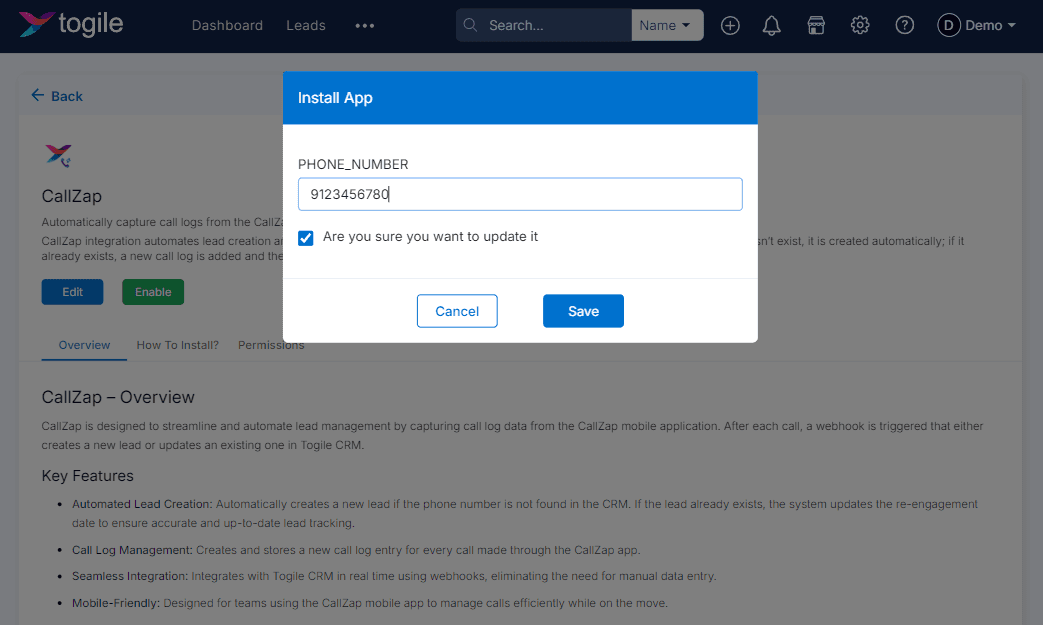Image resolution: width=1043 pixels, height=625 pixels.
Task: Open the Name search filter dropdown
Action: pyautogui.click(x=667, y=25)
